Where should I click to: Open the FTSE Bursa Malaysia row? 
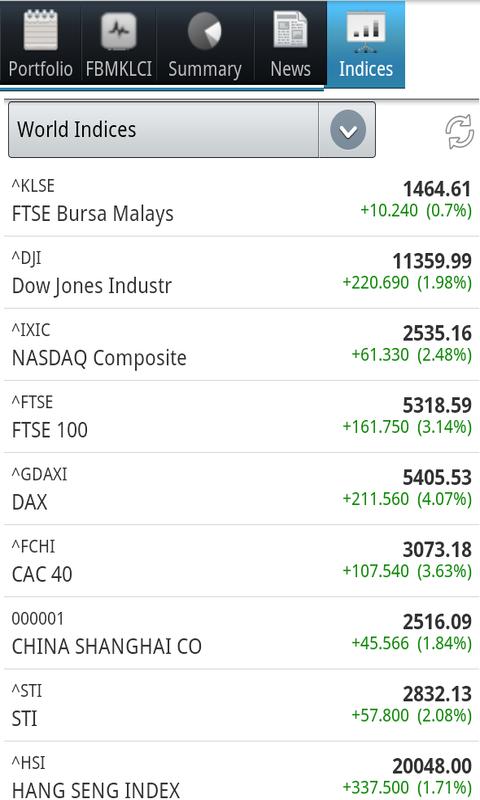241,201
